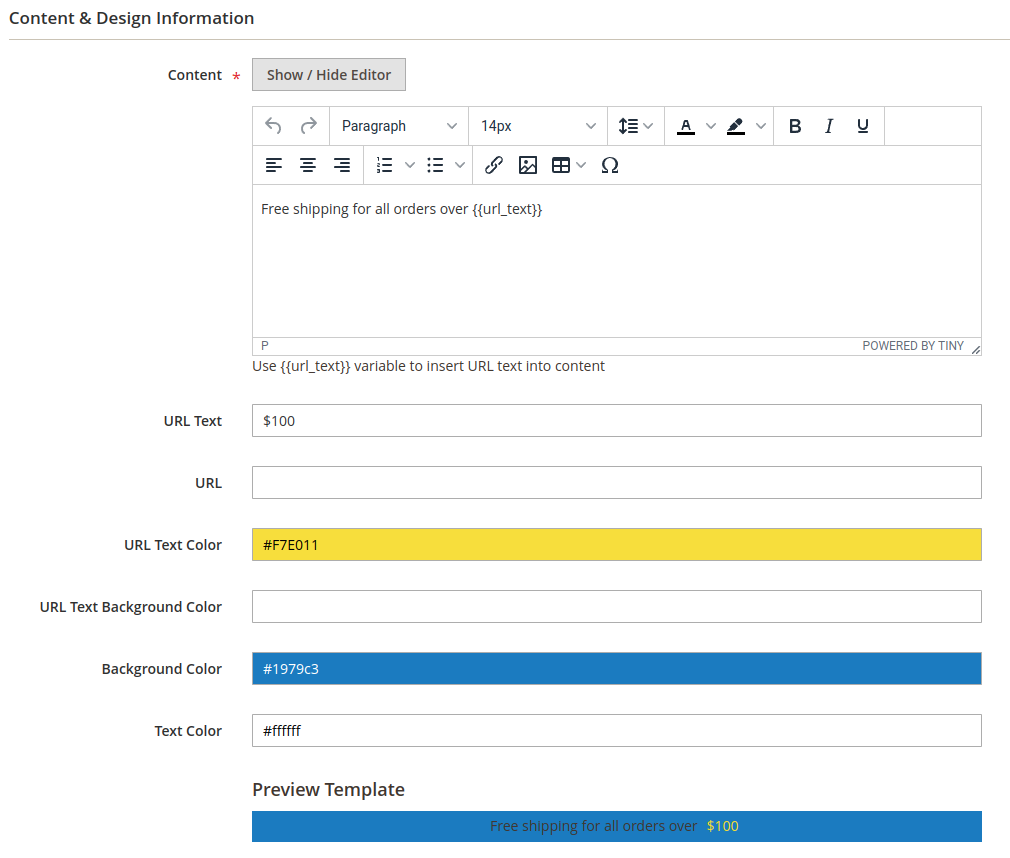The image size is (1010, 858).
Task: Toggle bold formatting in editor
Action: pyautogui.click(x=795, y=126)
